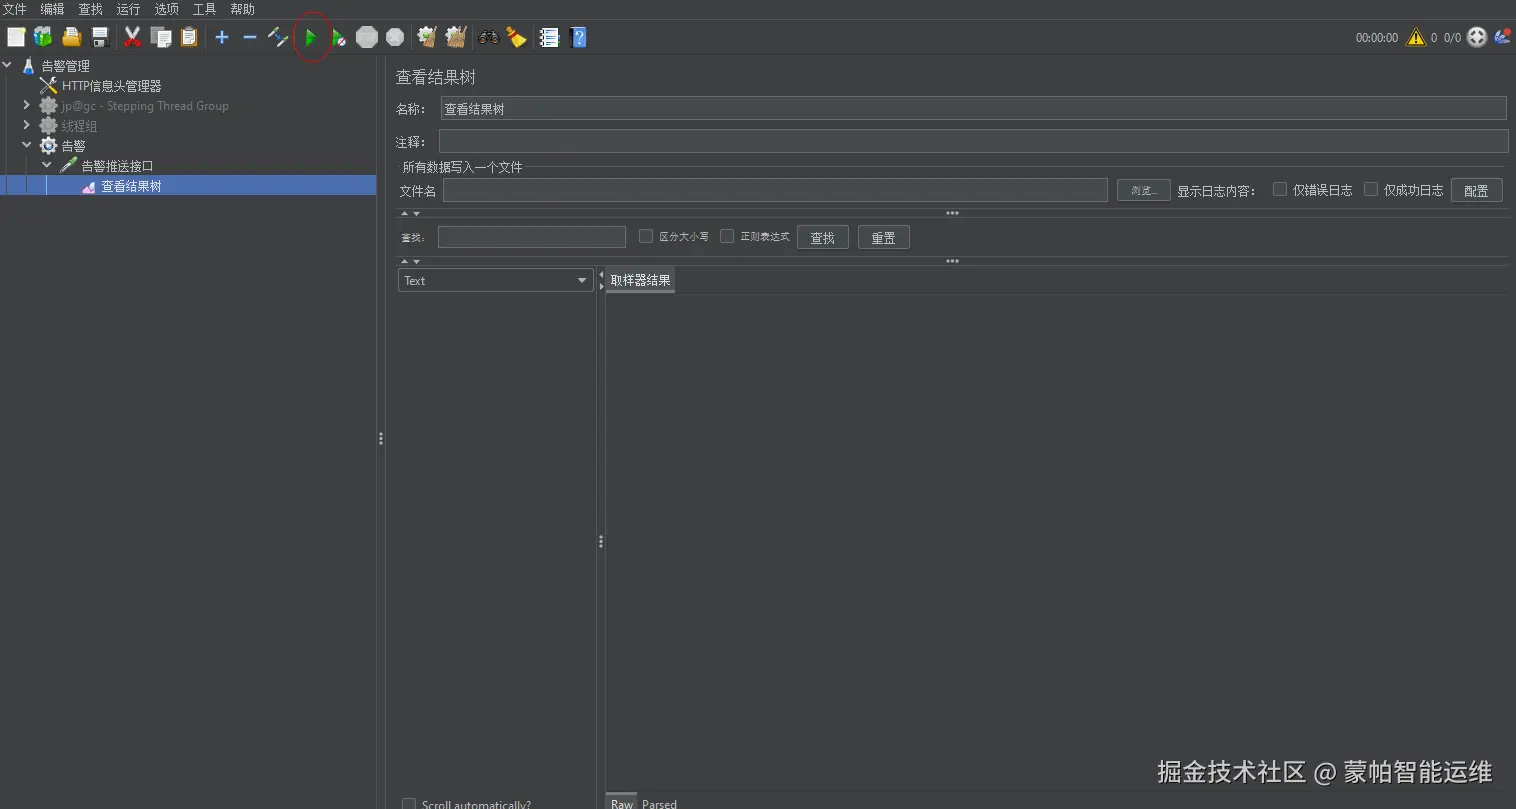Focus the search text input field

[x=532, y=237]
